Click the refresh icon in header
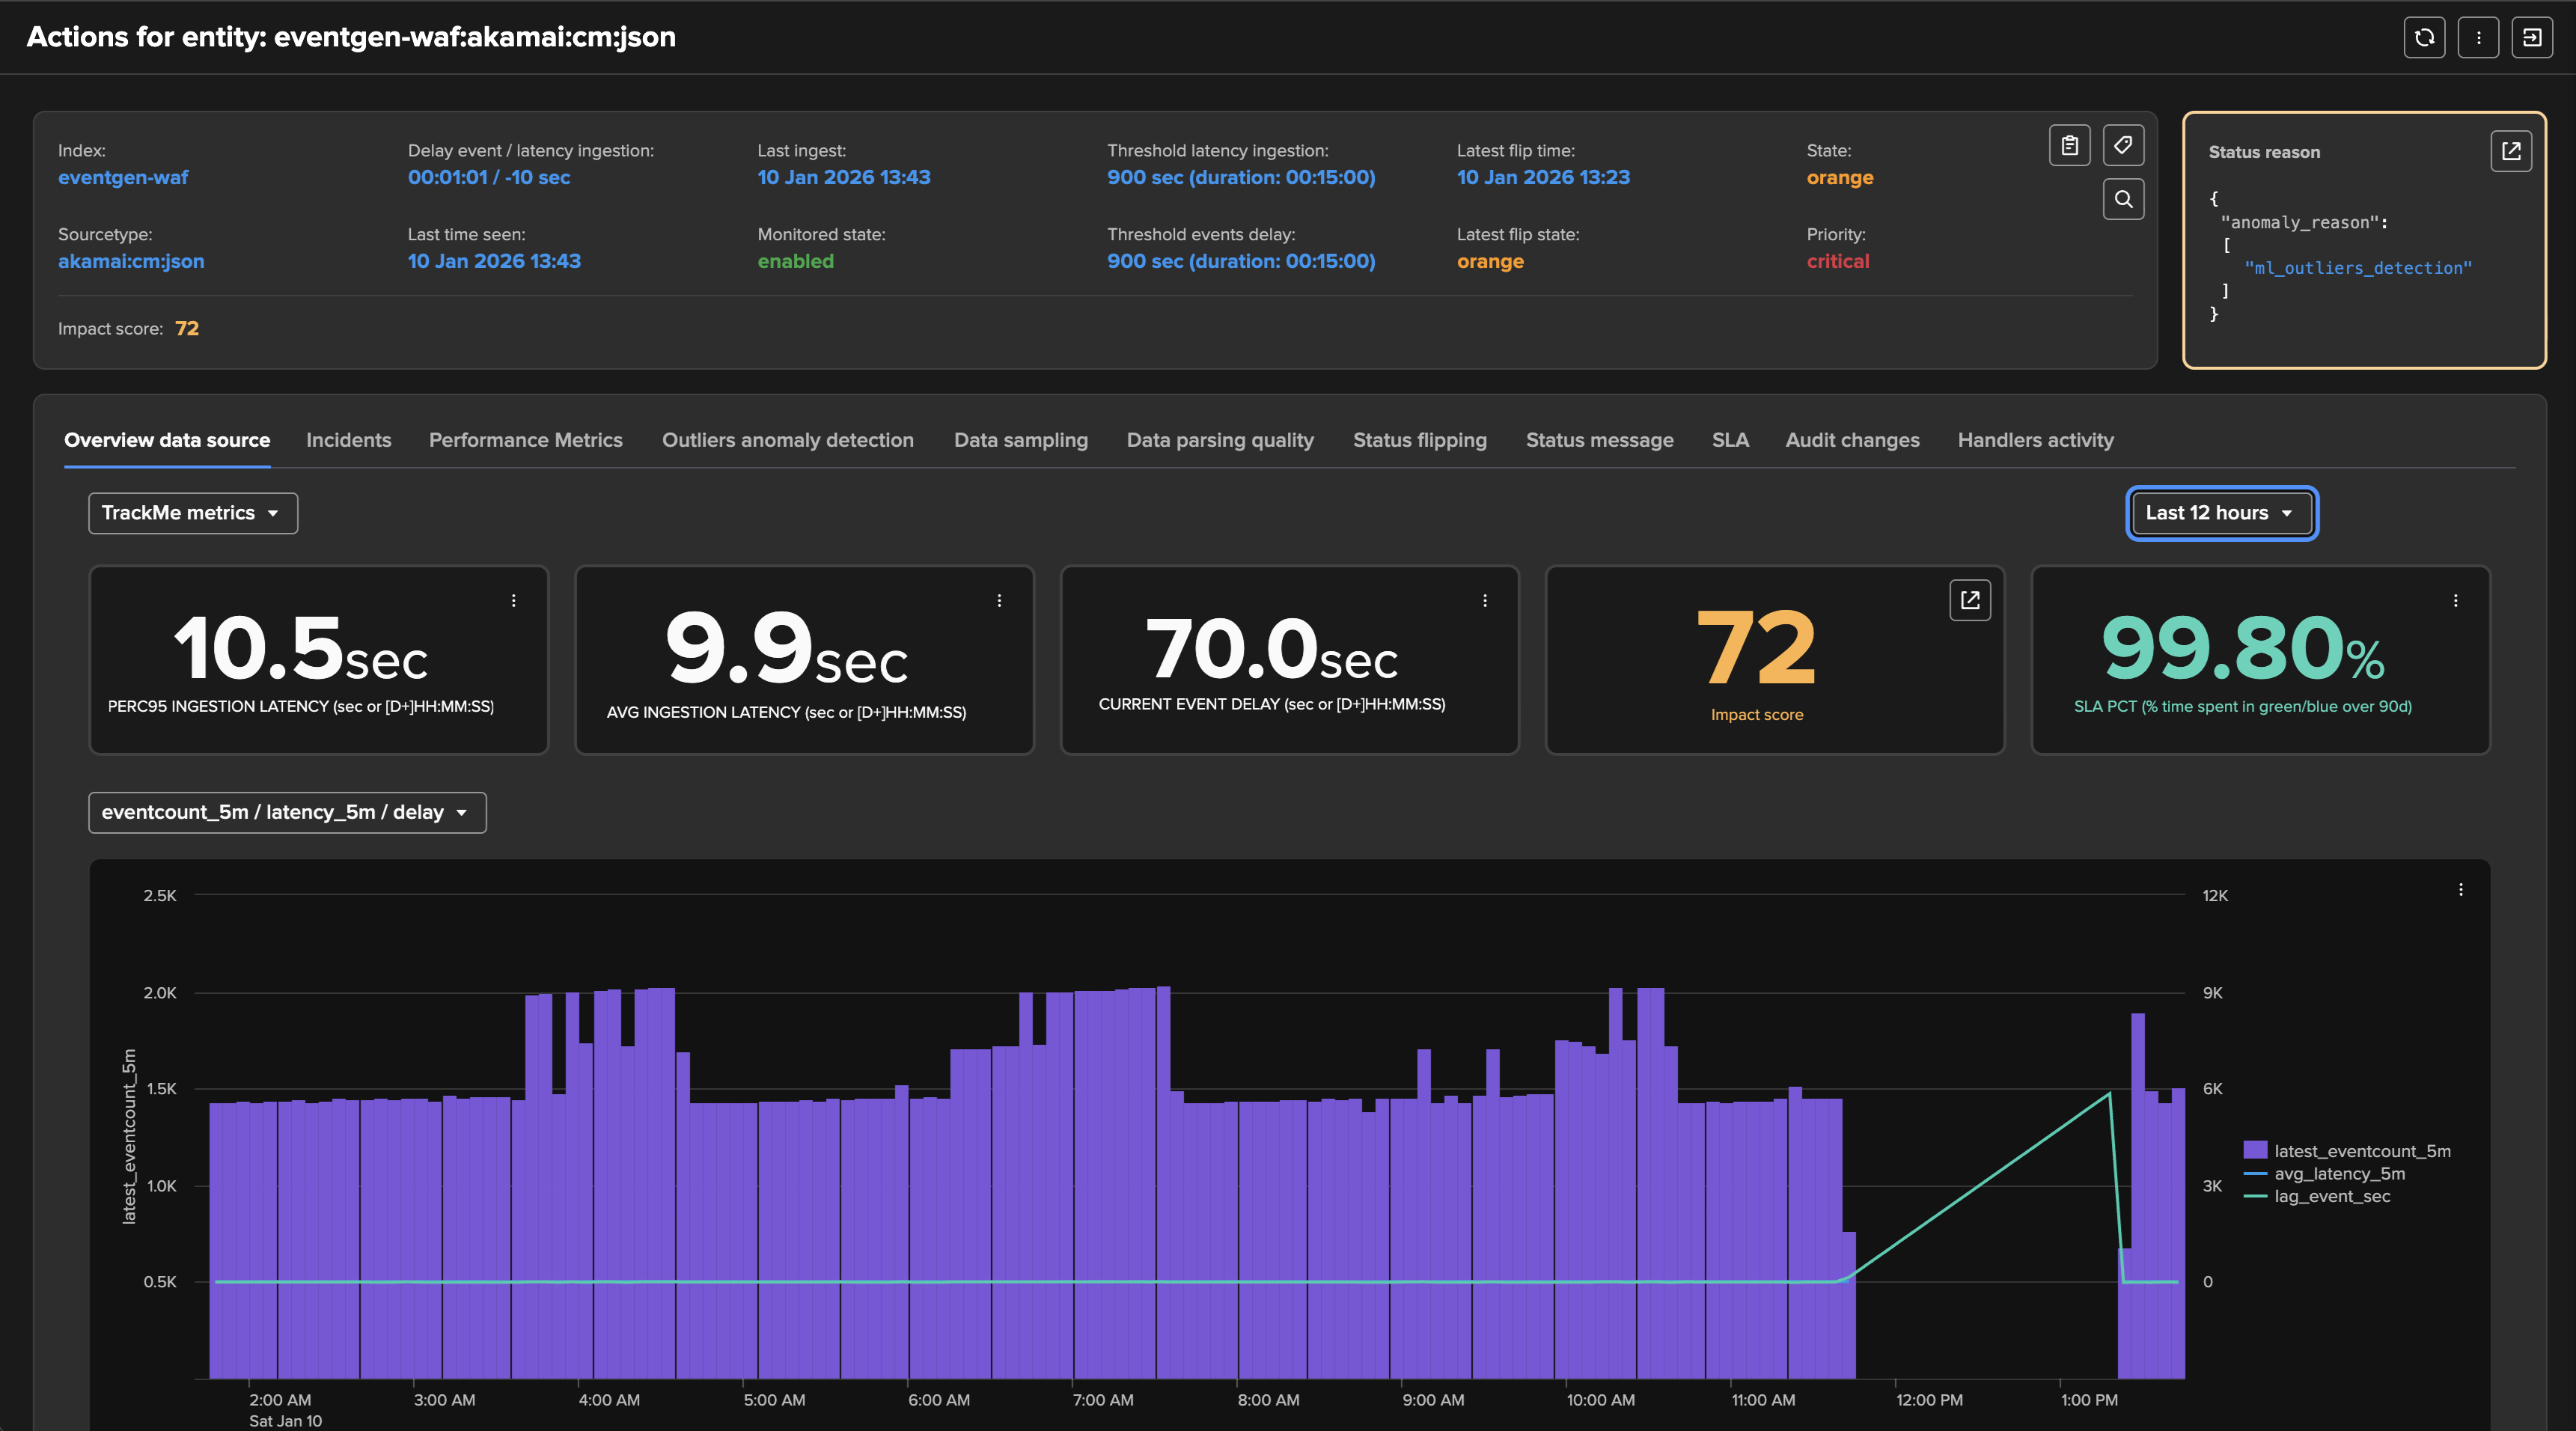The image size is (2576, 1431). 2424,38
